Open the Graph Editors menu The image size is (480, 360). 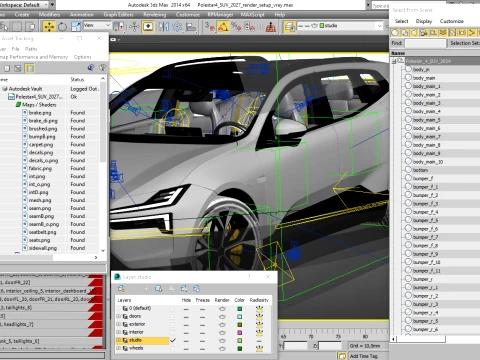(118, 15)
